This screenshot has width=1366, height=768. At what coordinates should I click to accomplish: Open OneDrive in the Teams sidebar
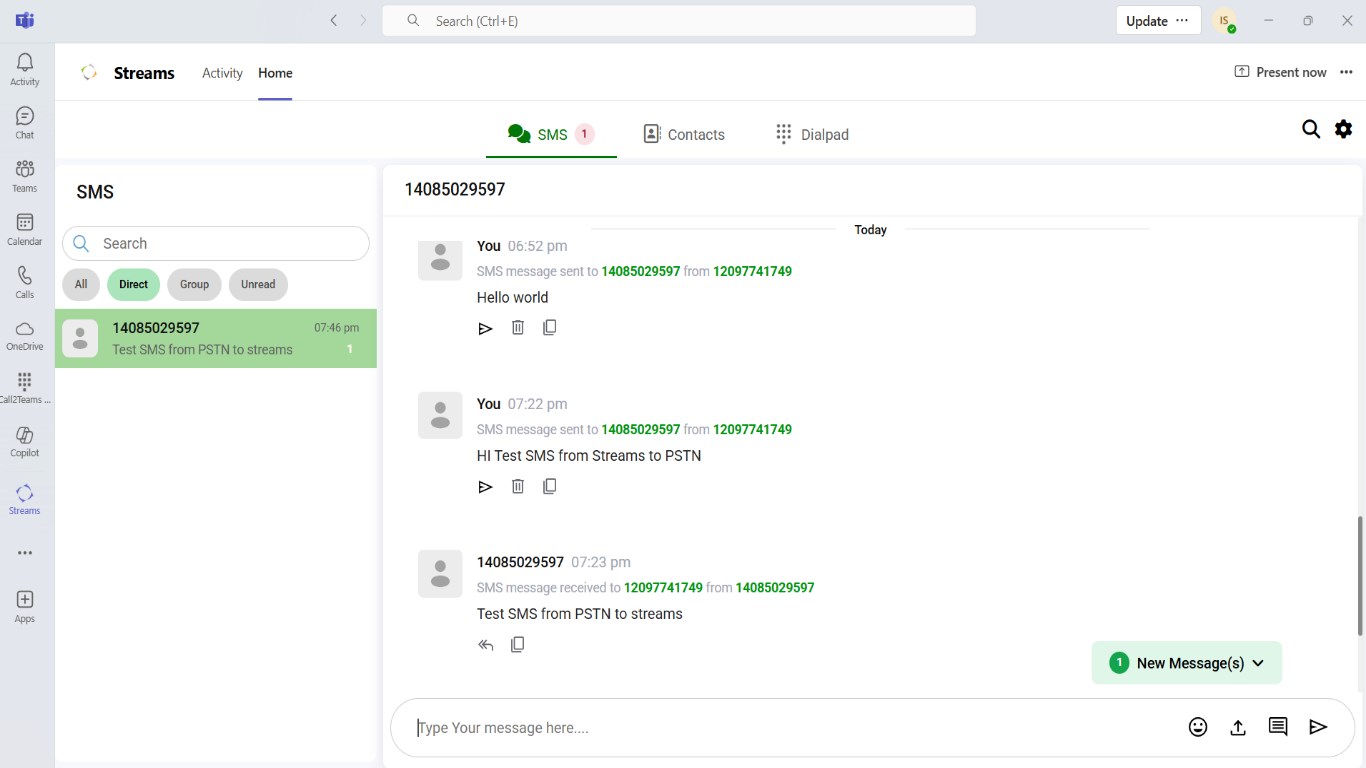(25, 335)
